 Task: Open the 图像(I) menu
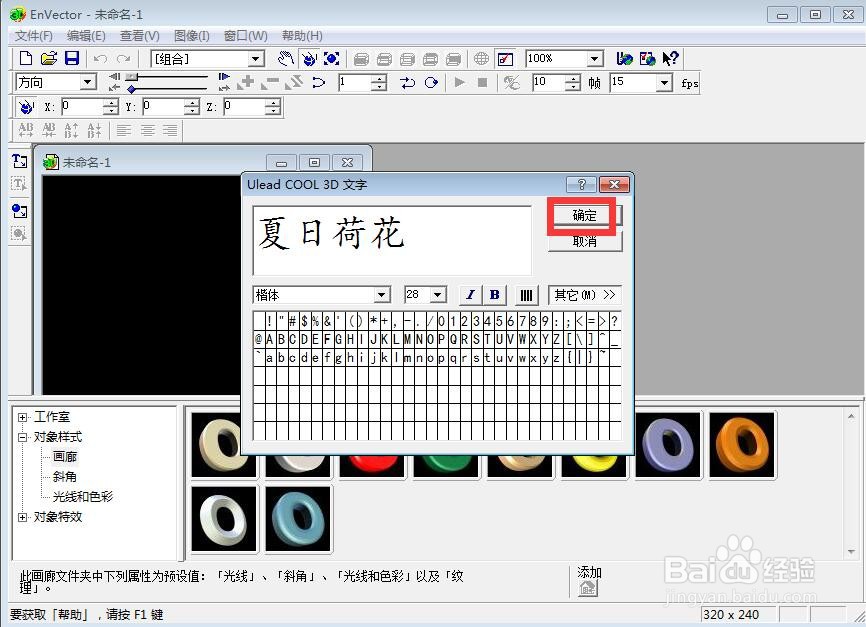[192, 36]
